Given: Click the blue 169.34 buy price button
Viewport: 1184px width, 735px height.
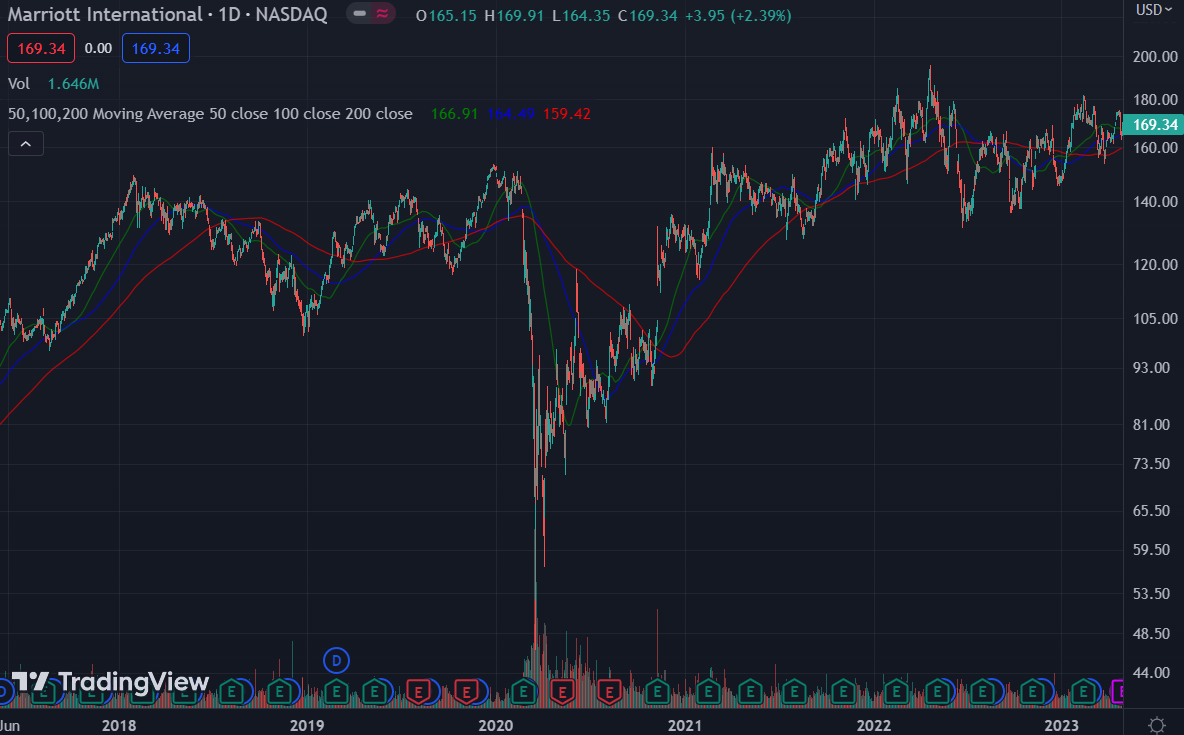Looking at the screenshot, I should click(x=156, y=48).
